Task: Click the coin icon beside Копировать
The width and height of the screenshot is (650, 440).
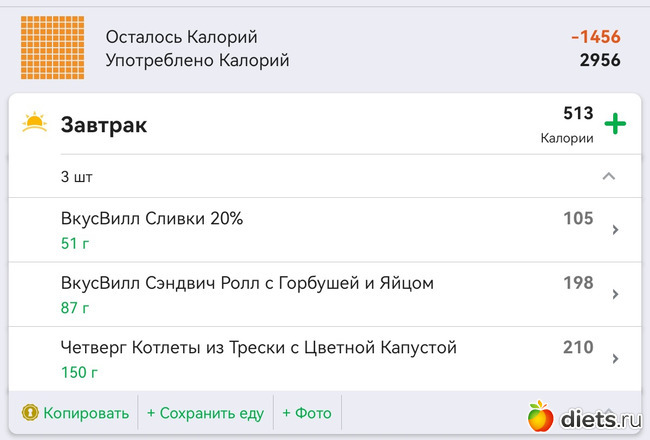Action: [x=30, y=413]
